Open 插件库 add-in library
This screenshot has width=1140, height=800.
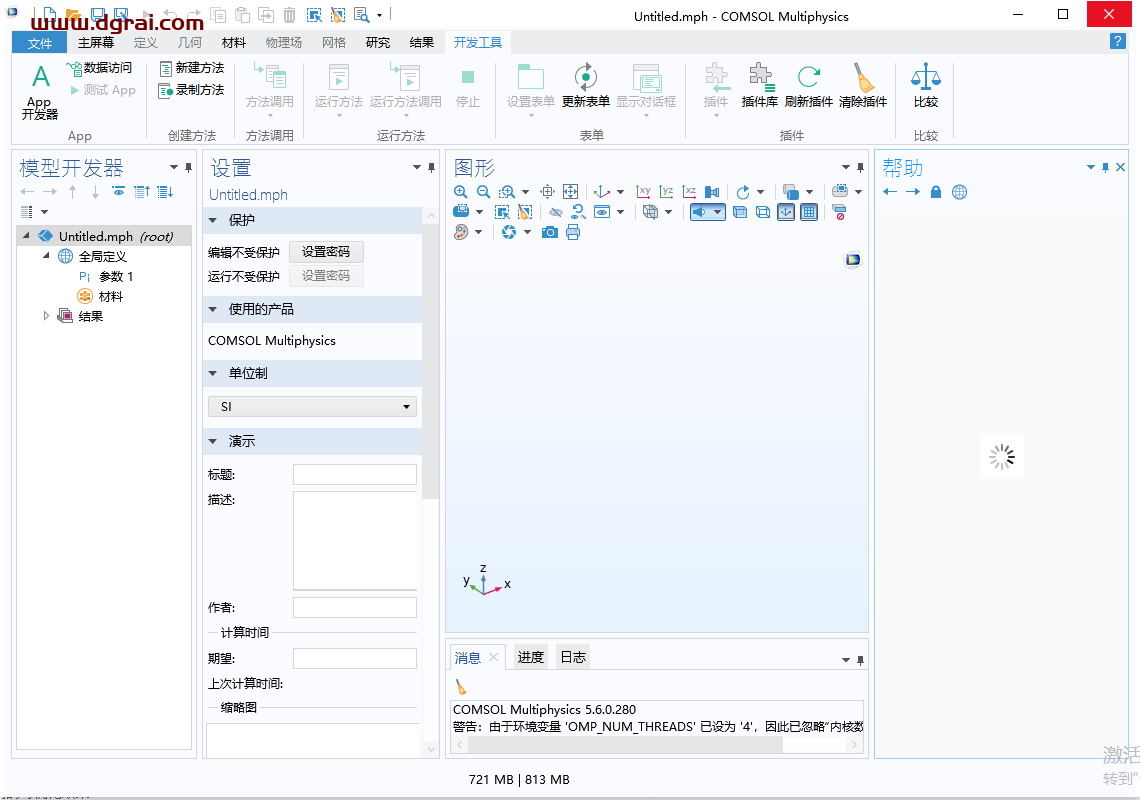pyautogui.click(x=759, y=86)
